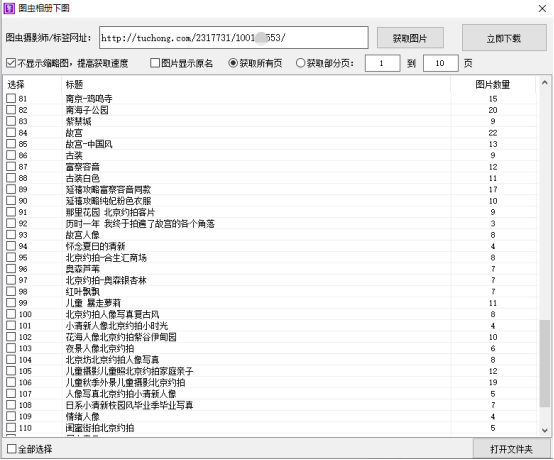Viewport: 554px width, 460px height.
Task: Click the 获取图片 button
Action: click(x=410, y=38)
